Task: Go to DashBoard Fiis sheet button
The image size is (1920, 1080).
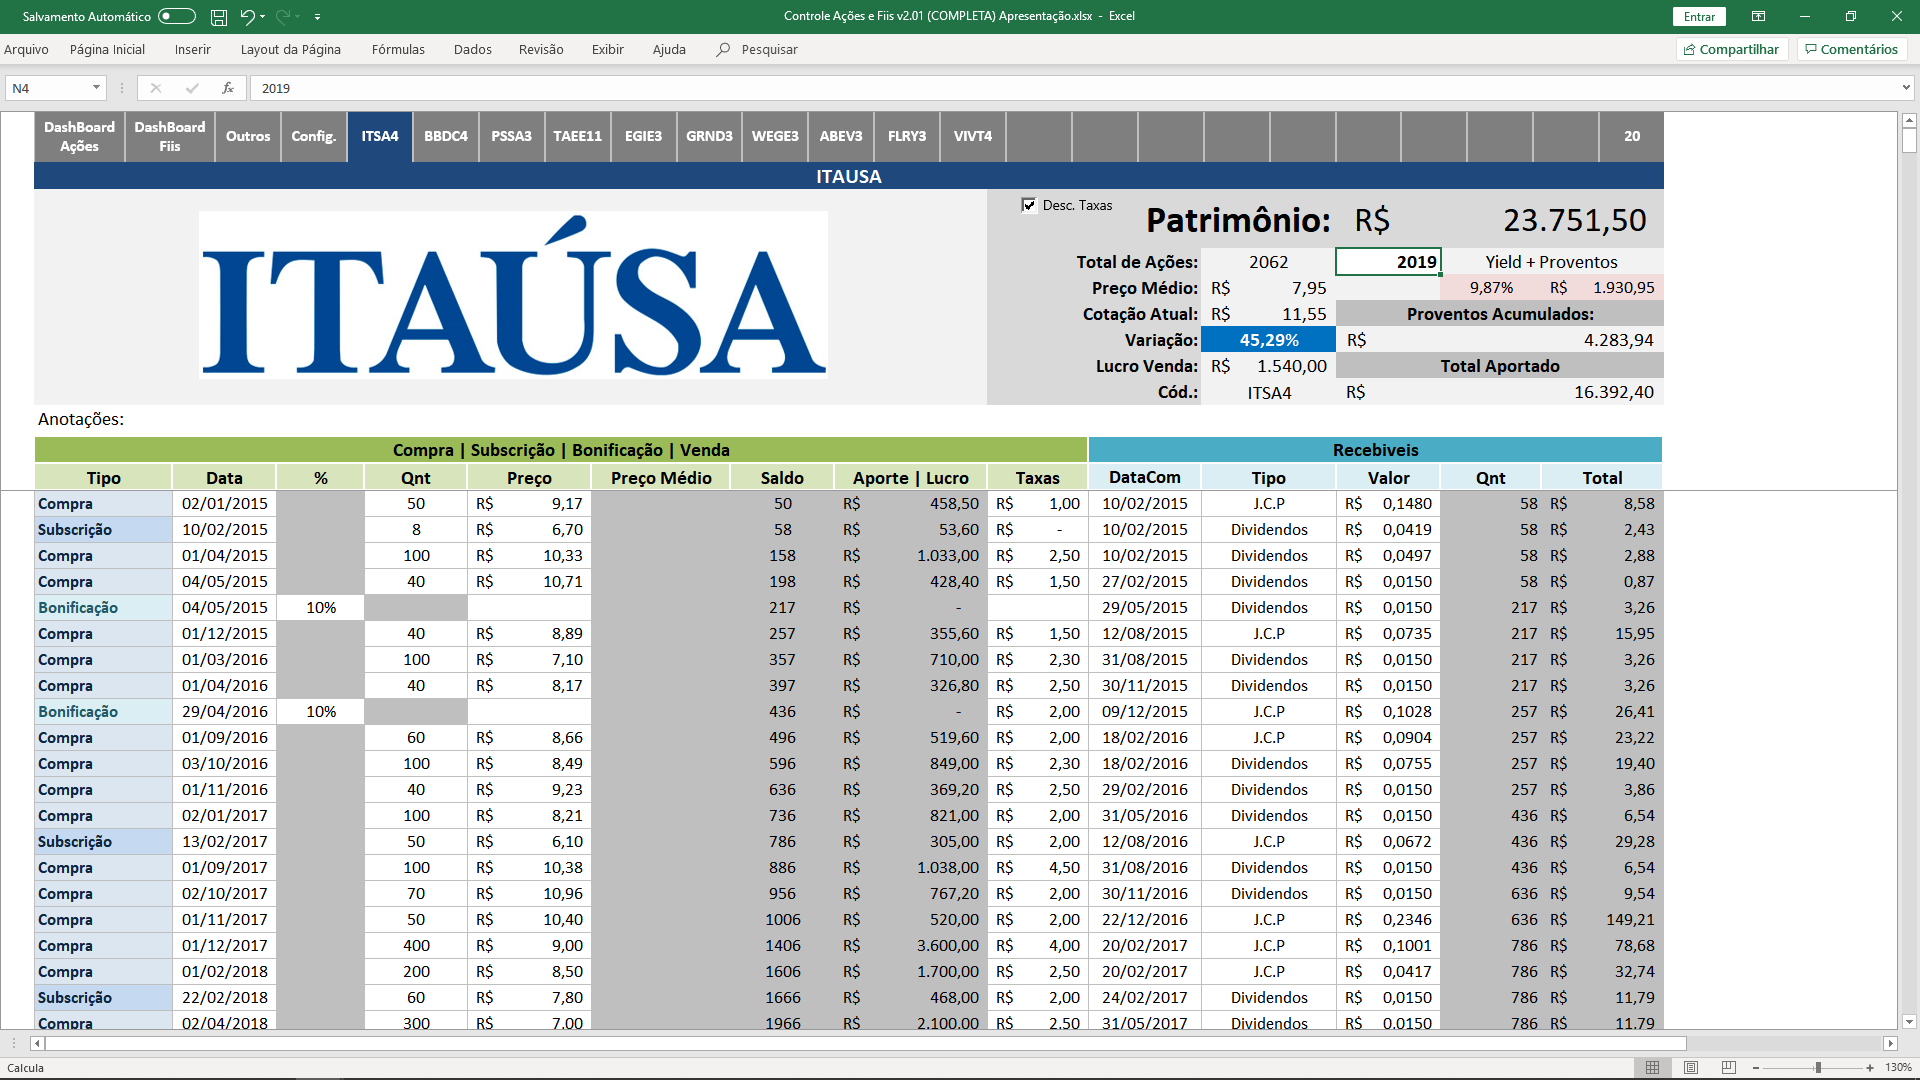Action: 170,136
